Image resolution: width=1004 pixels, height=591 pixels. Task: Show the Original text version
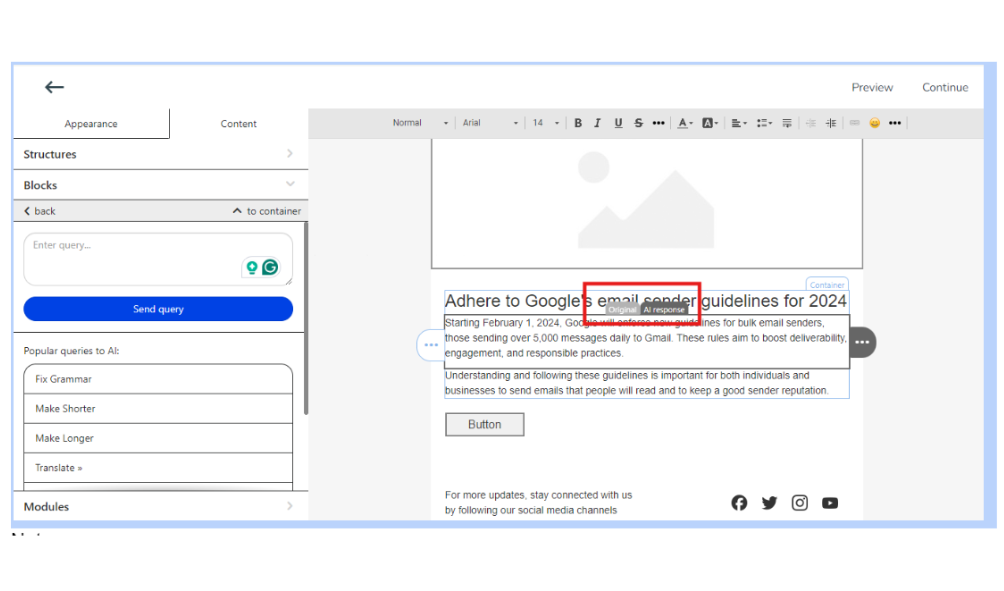[622, 309]
